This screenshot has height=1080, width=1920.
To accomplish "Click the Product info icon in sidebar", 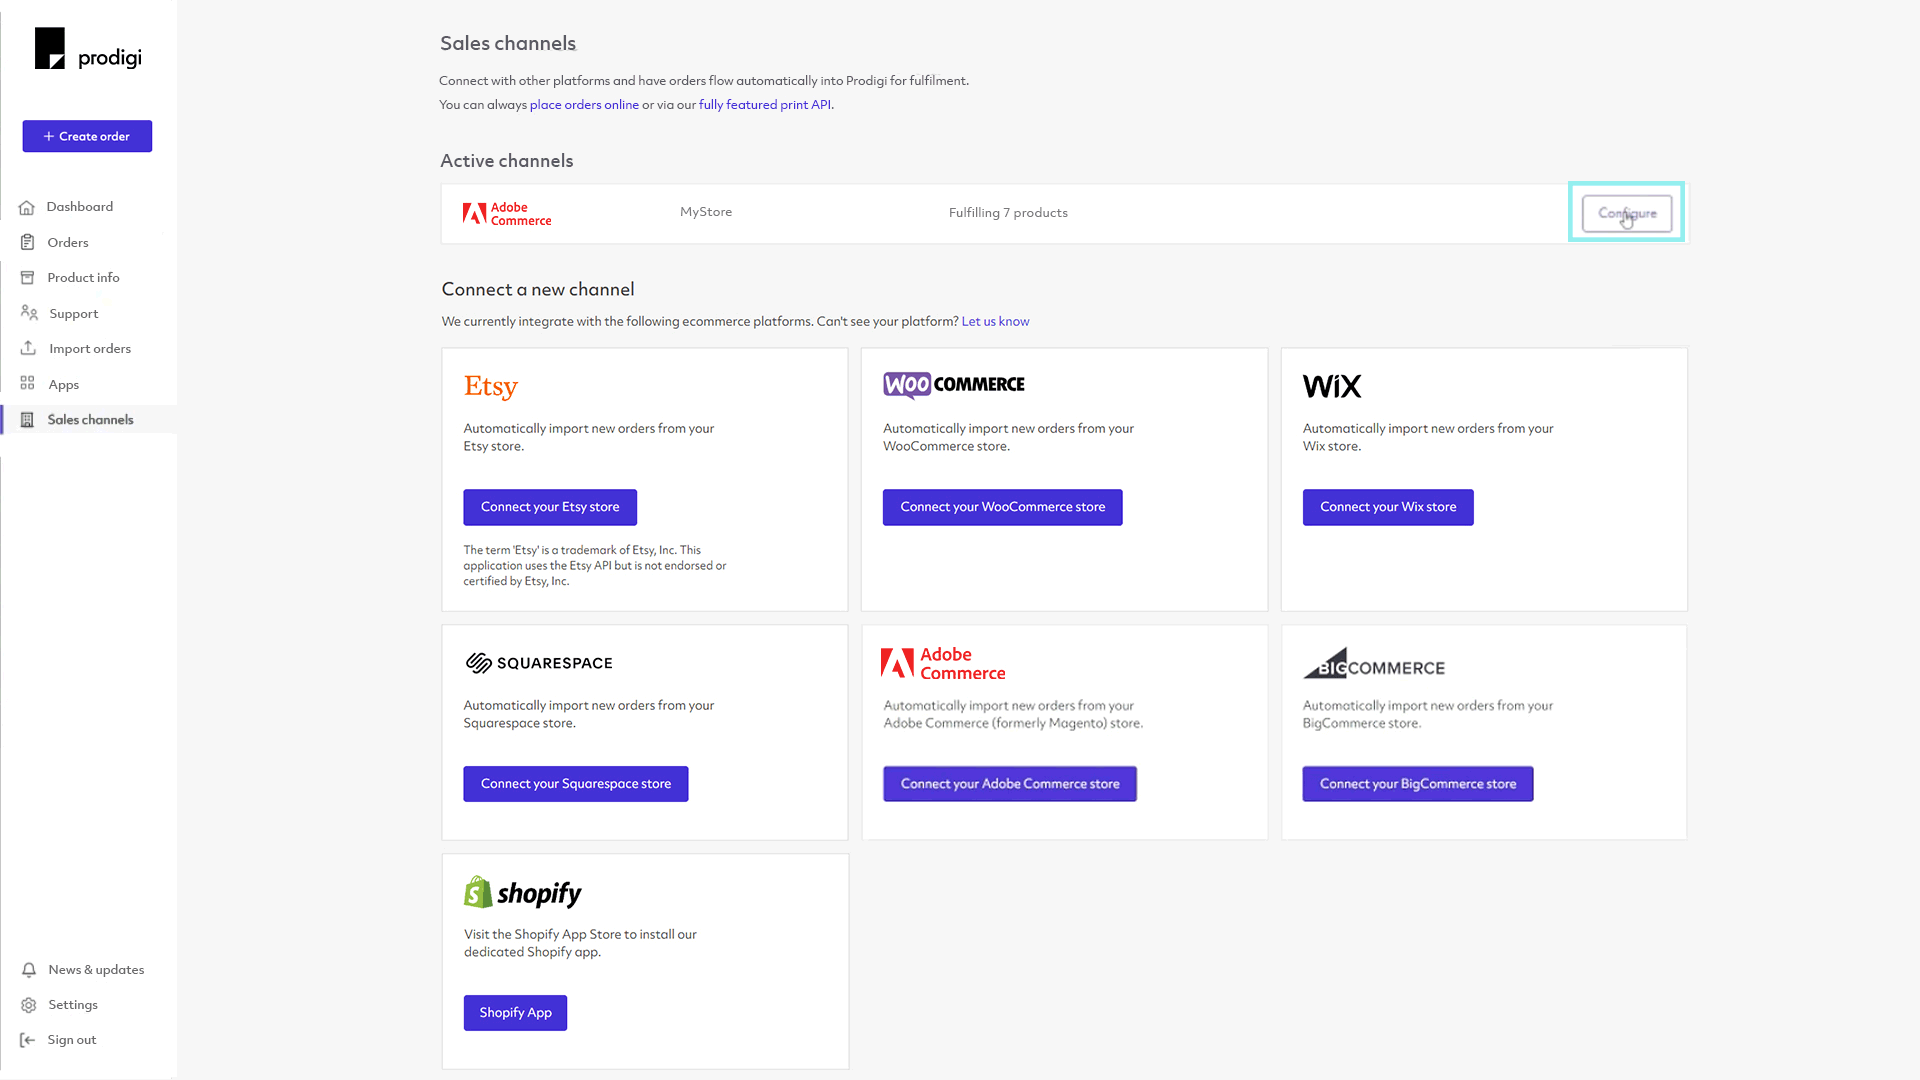I will click(28, 277).
